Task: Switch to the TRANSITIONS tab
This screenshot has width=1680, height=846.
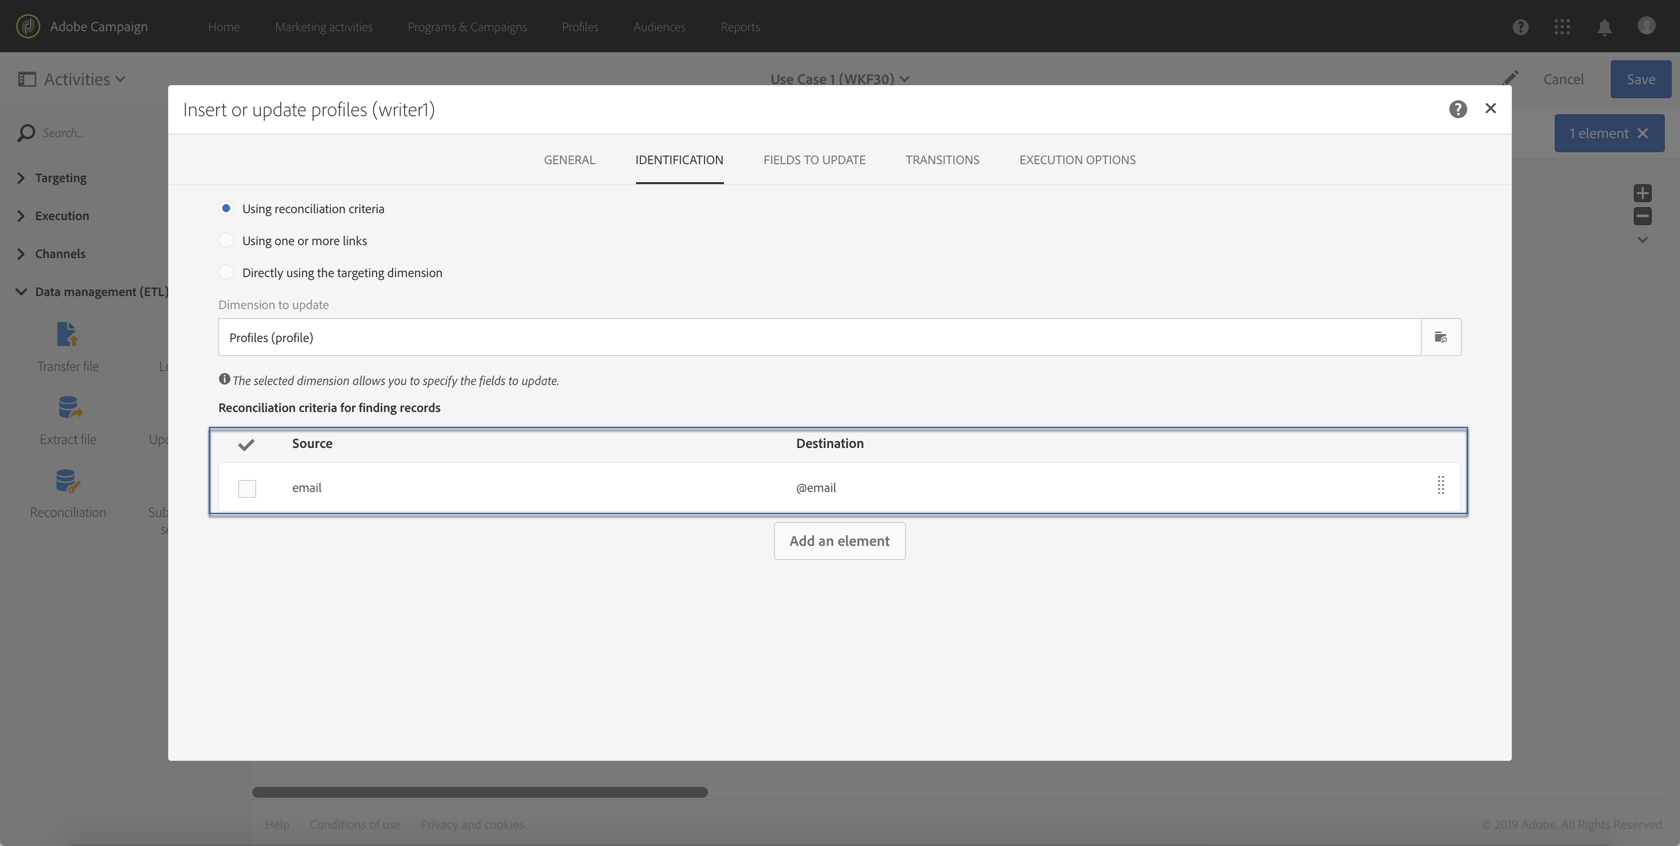Action: coord(942,160)
